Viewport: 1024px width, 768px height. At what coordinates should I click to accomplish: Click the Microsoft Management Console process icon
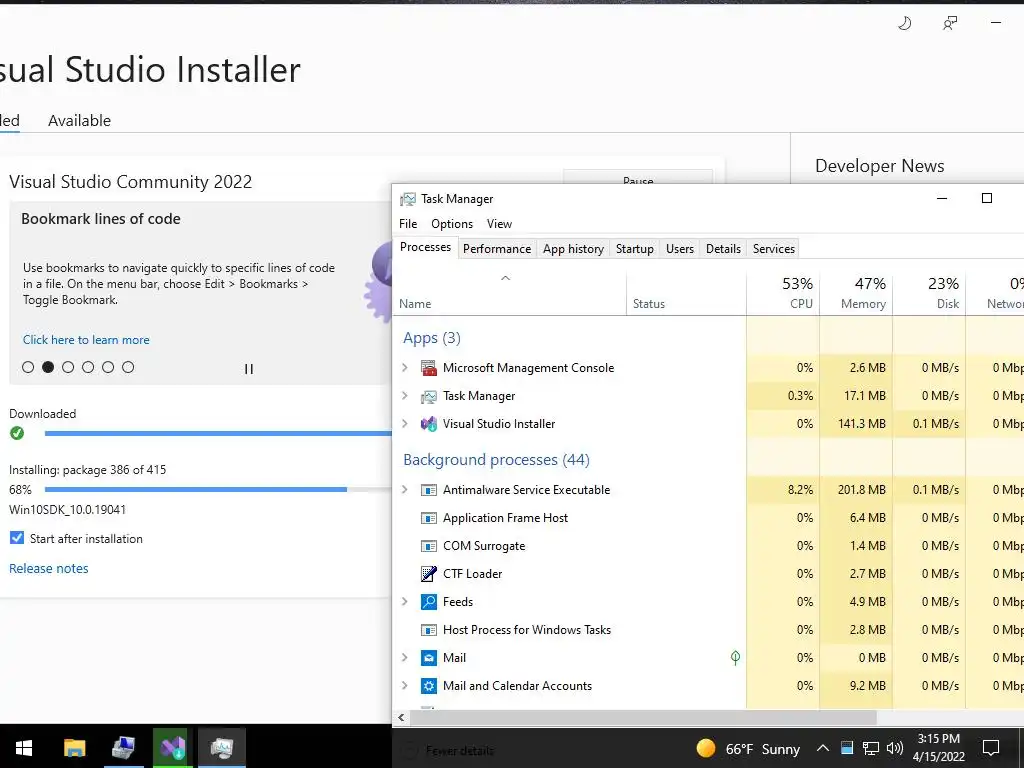click(428, 368)
